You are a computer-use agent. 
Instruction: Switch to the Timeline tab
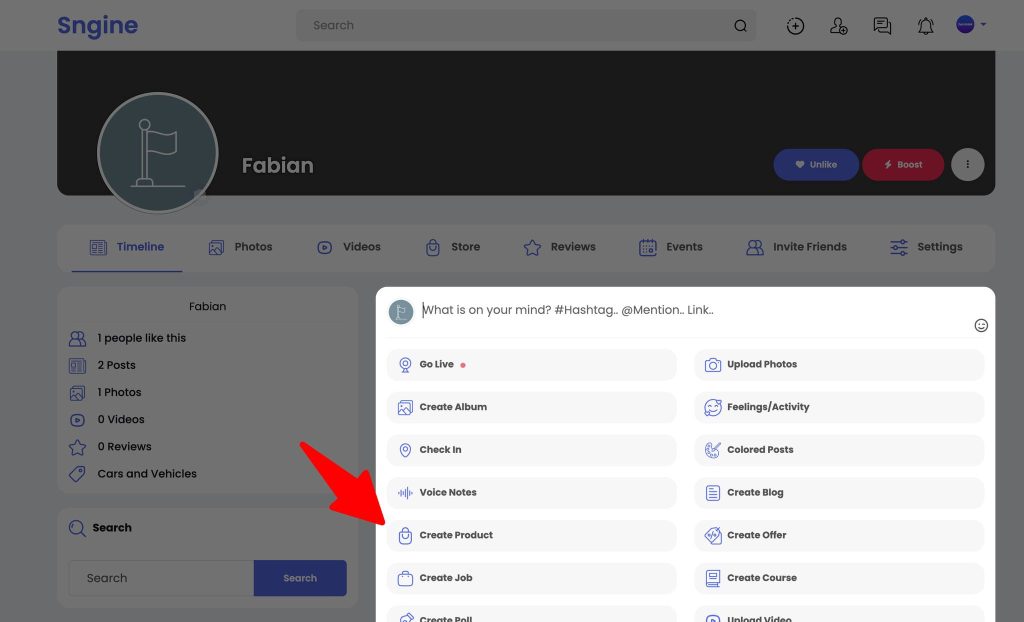(127, 247)
